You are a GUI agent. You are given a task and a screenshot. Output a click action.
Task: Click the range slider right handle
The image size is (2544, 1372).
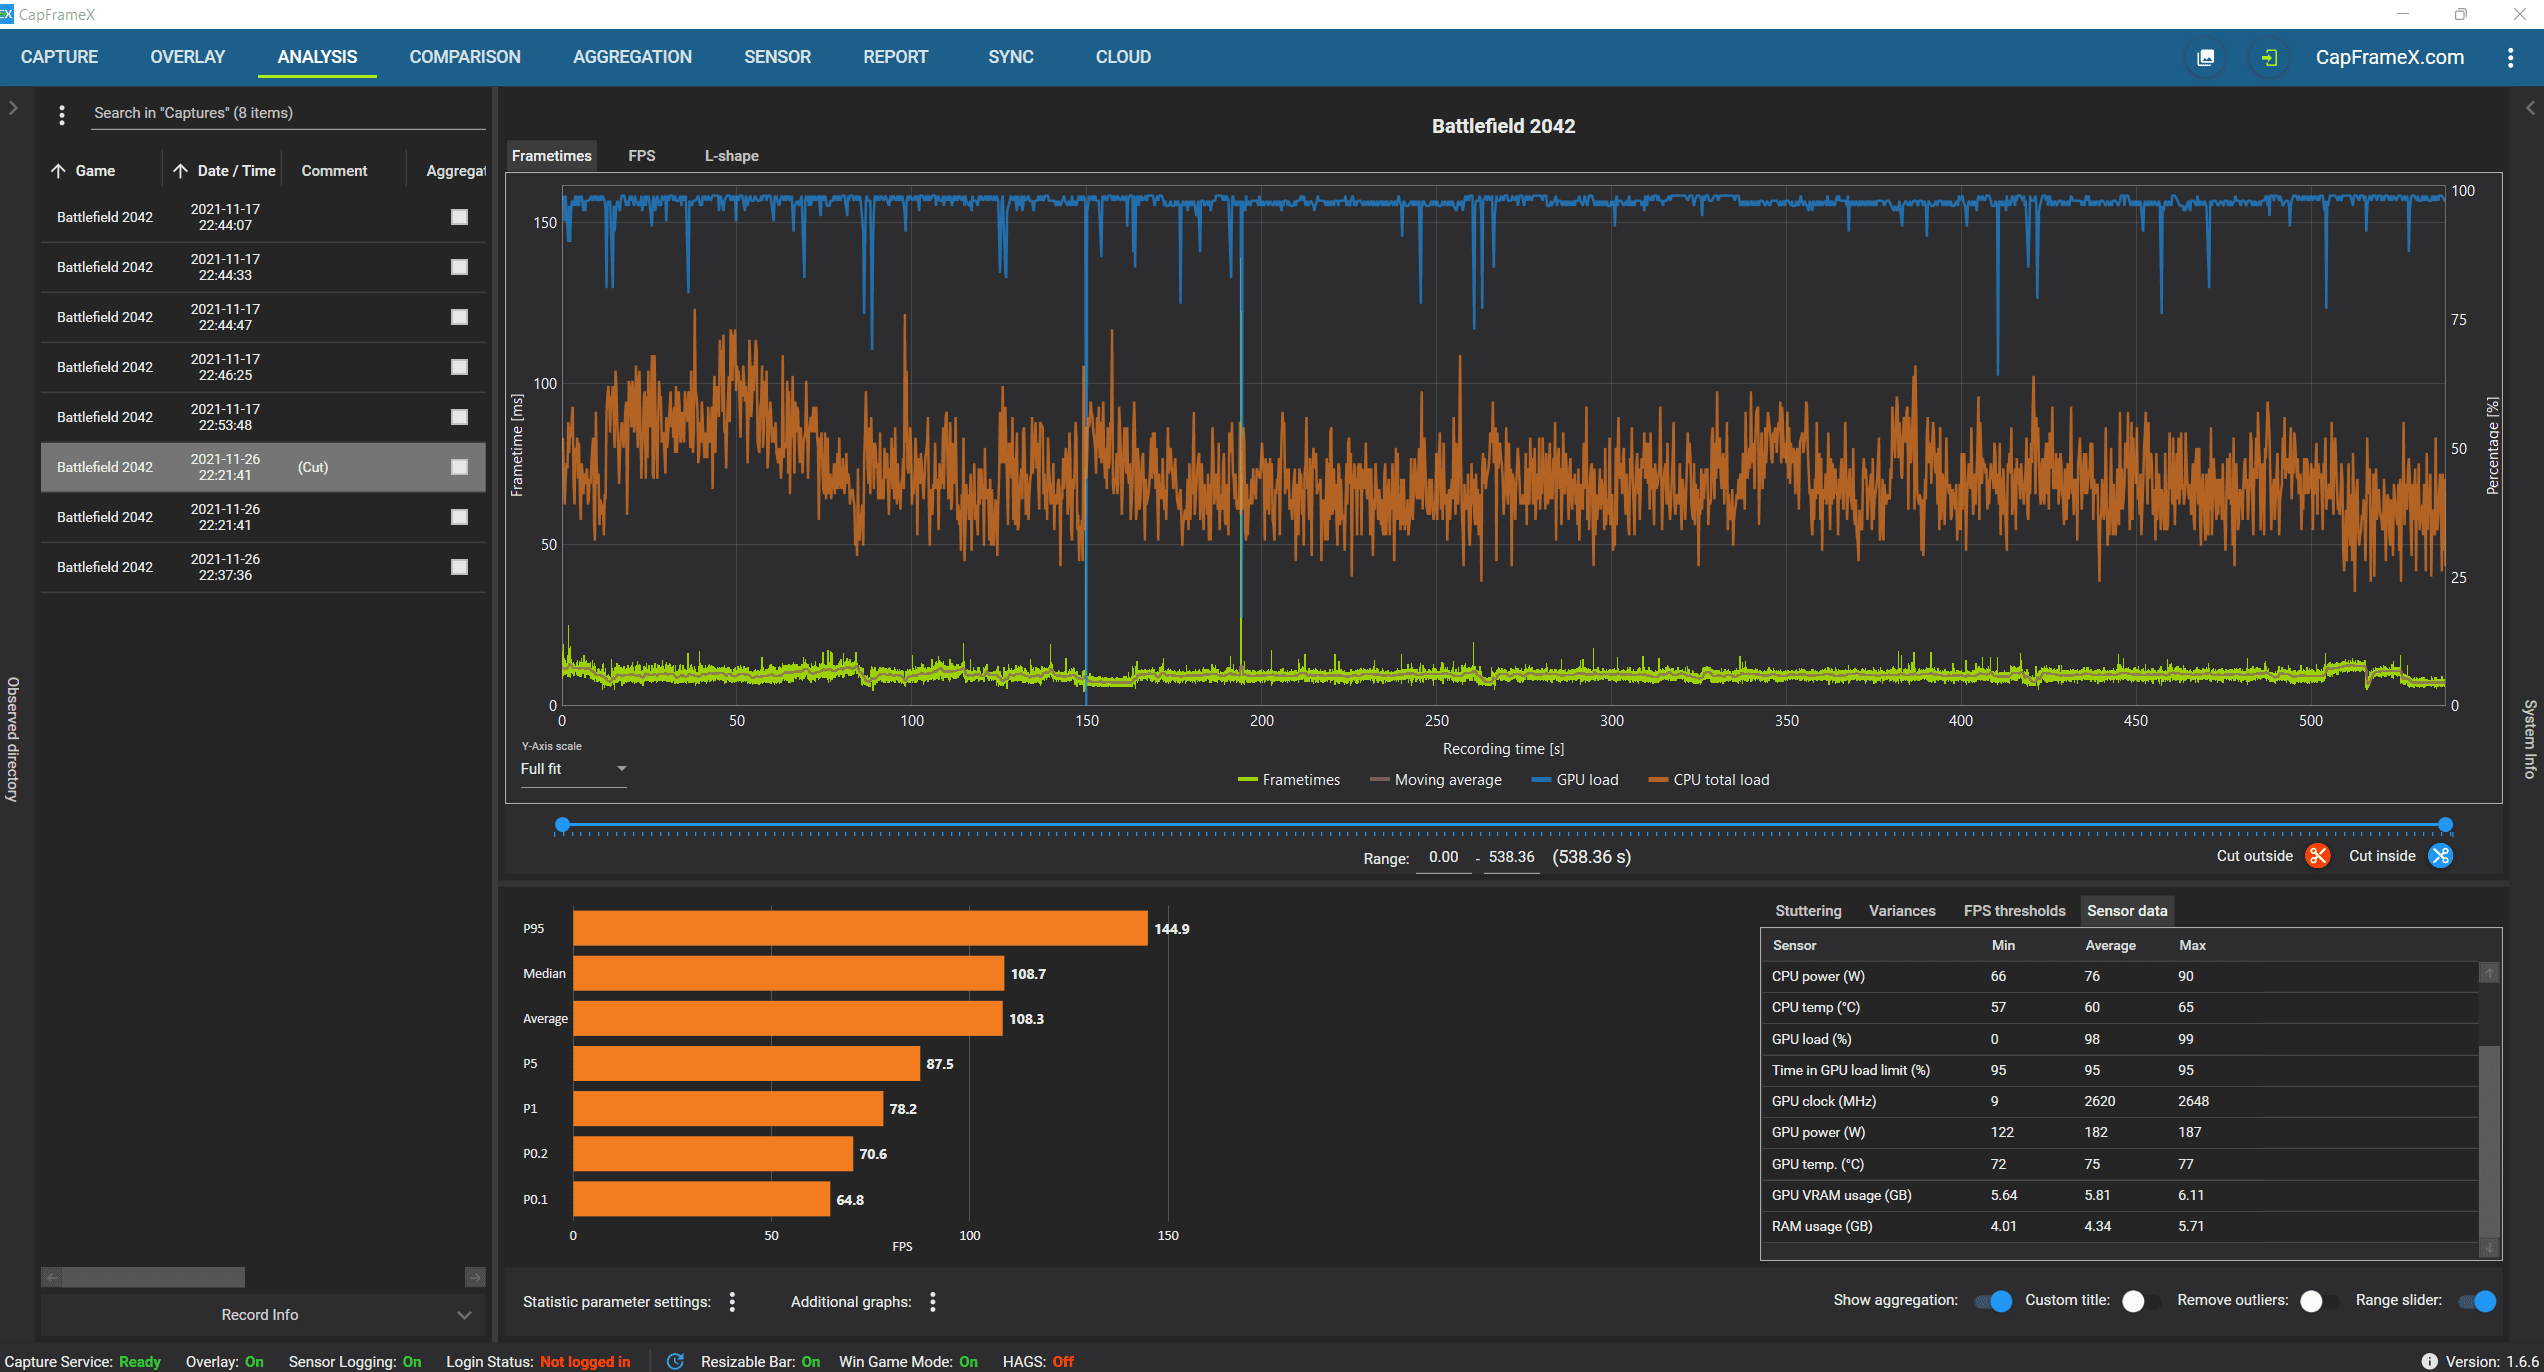tap(2445, 825)
